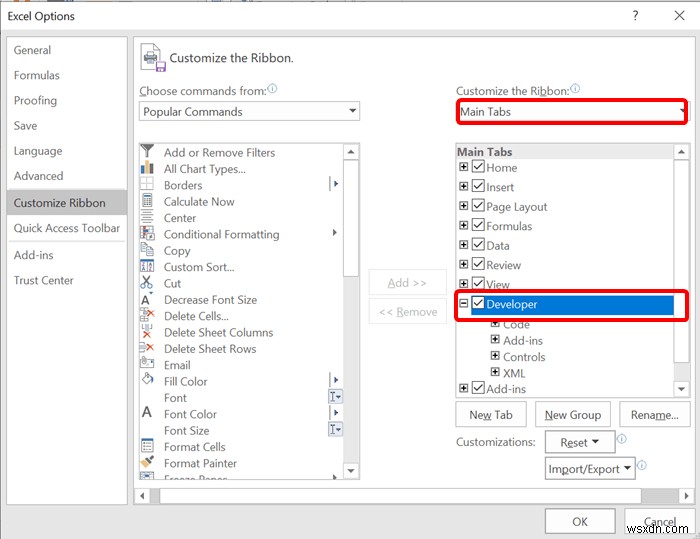The height and width of the screenshot is (539, 700).
Task: Click the Format Cells icon
Action: coord(147,445)
